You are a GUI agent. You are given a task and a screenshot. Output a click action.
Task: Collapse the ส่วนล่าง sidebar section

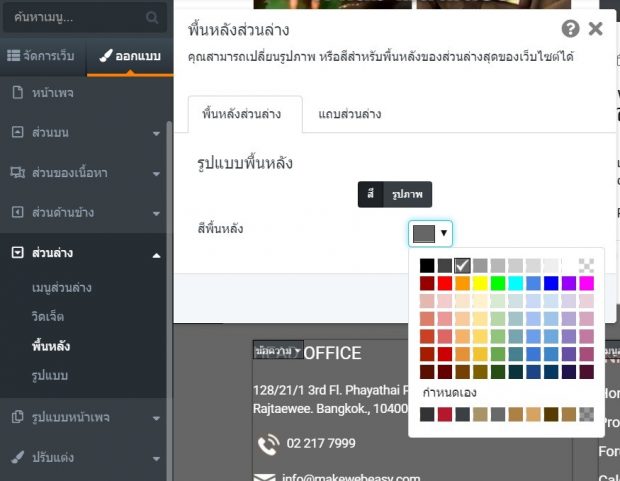[x=156, y=254]
